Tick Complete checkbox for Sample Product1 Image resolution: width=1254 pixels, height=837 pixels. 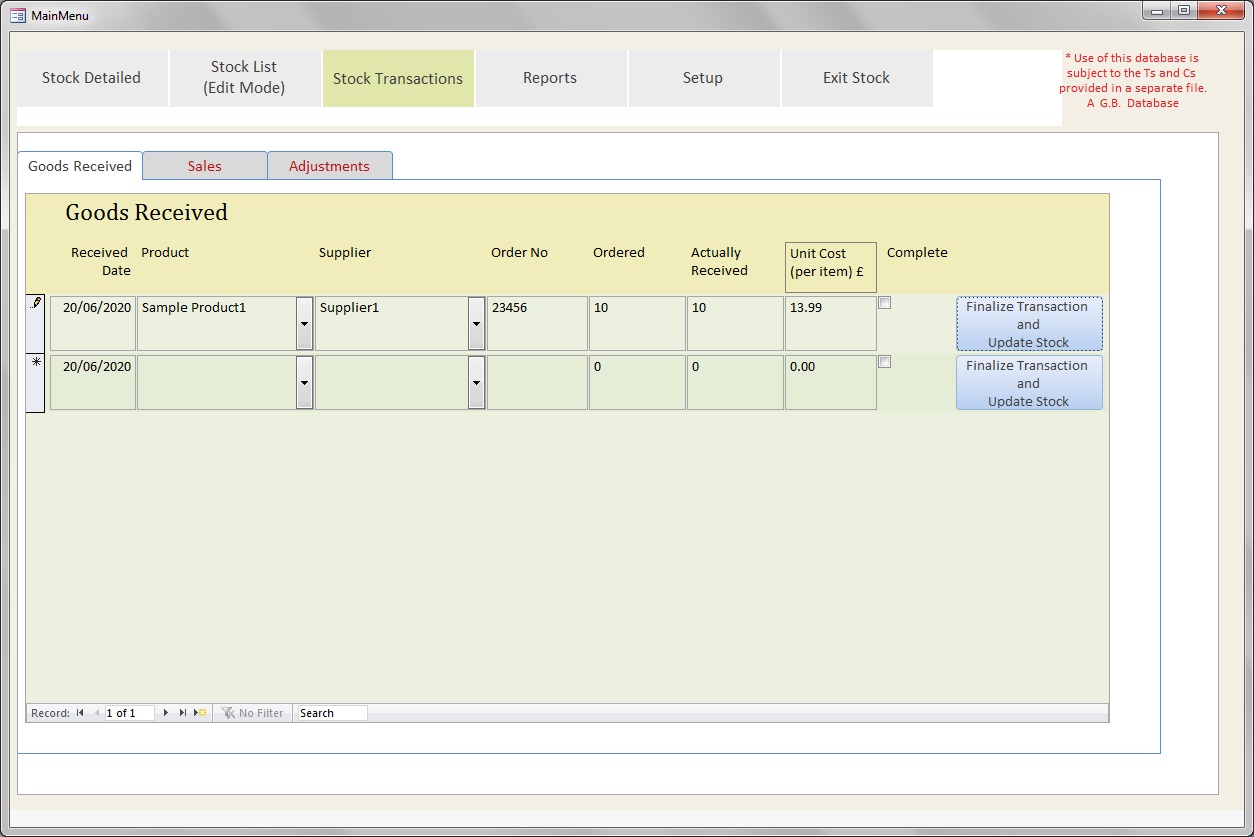click(884, 303)
